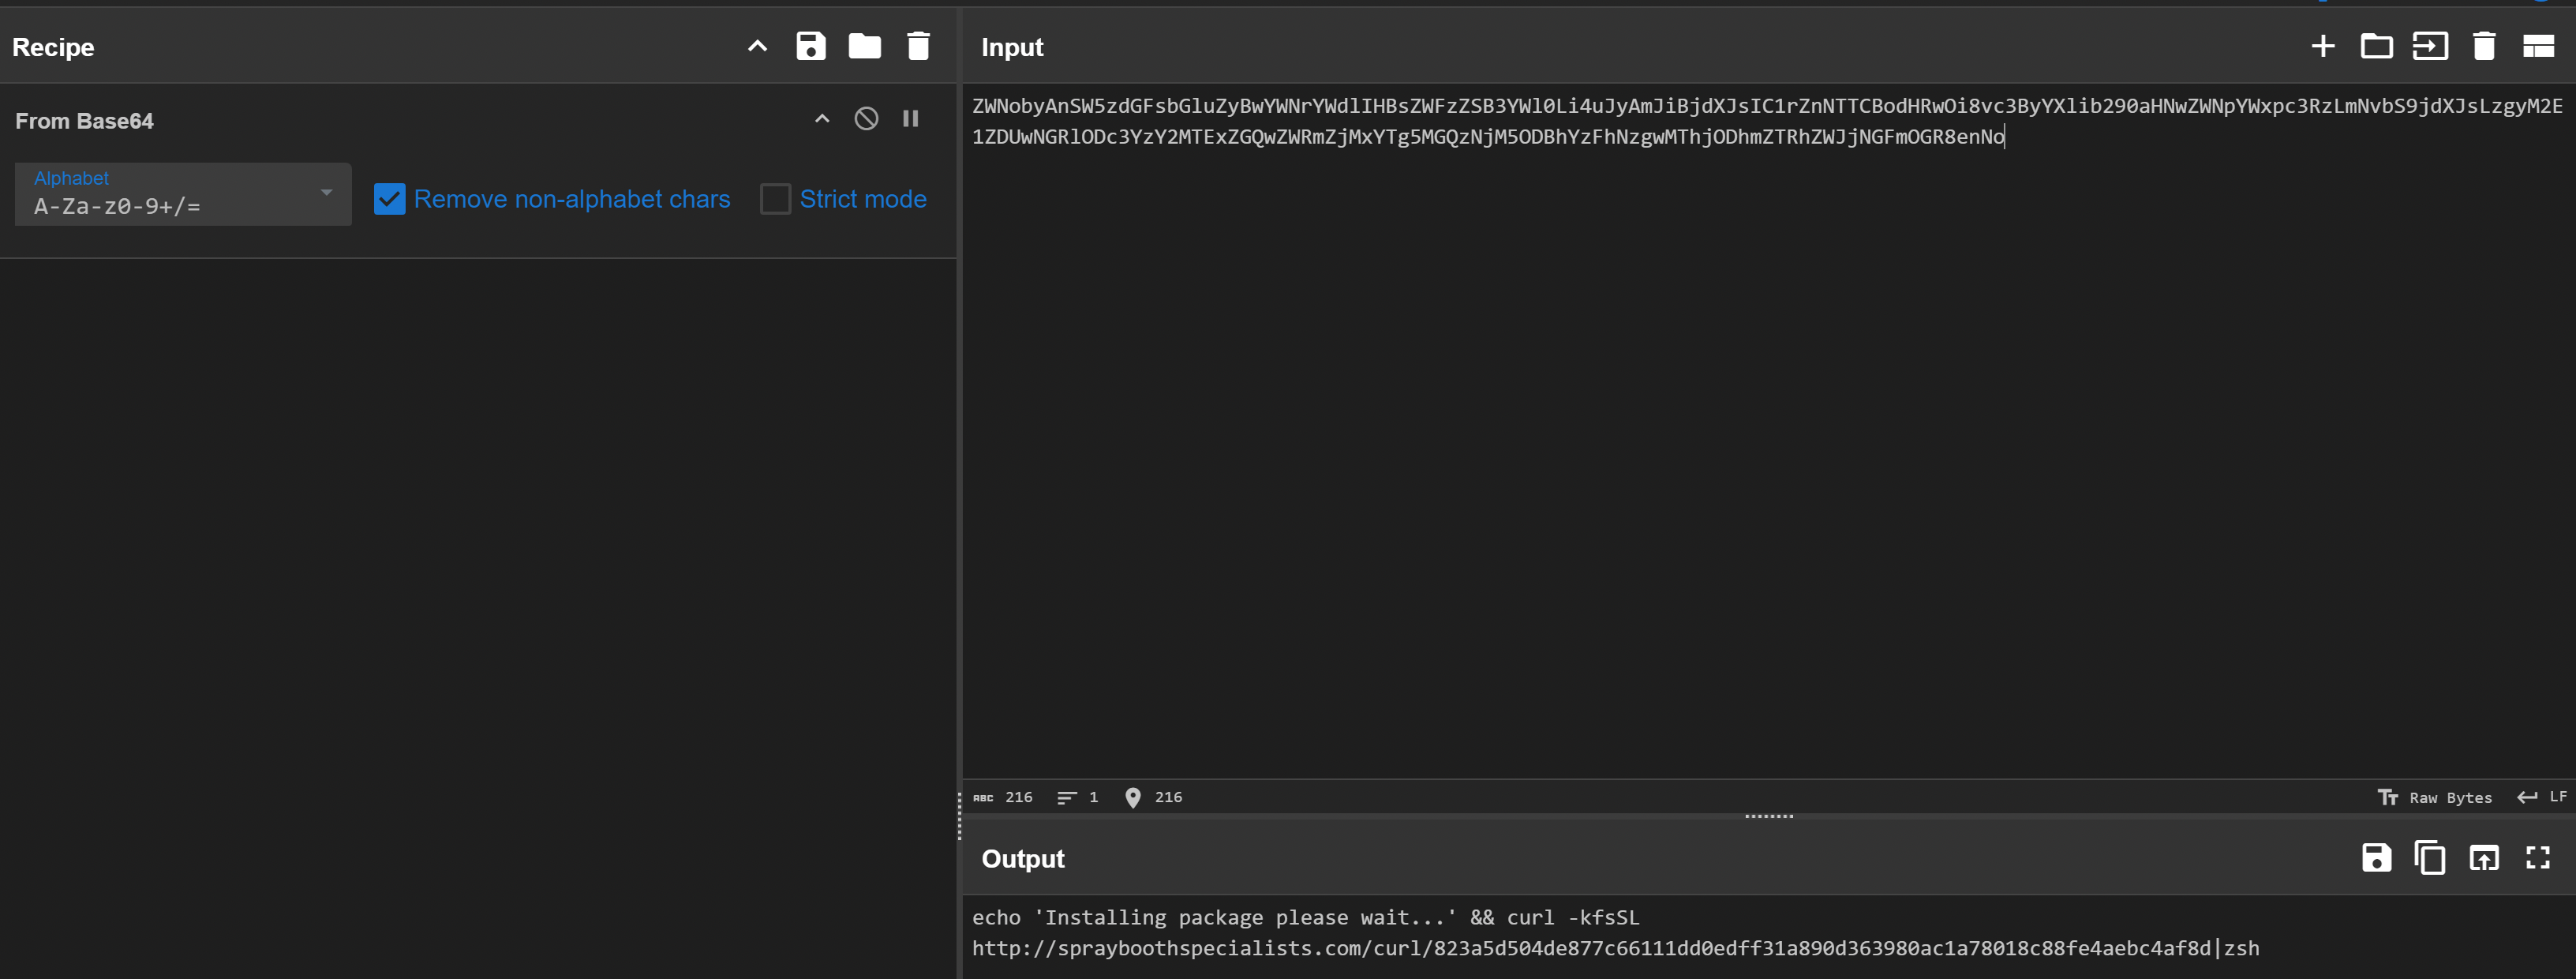Image resolution: width=2576 pixels, height=979 pixels.
Task: Copy the output to the clipboard
Action: pyautogui.click(x=2430, y=858)
